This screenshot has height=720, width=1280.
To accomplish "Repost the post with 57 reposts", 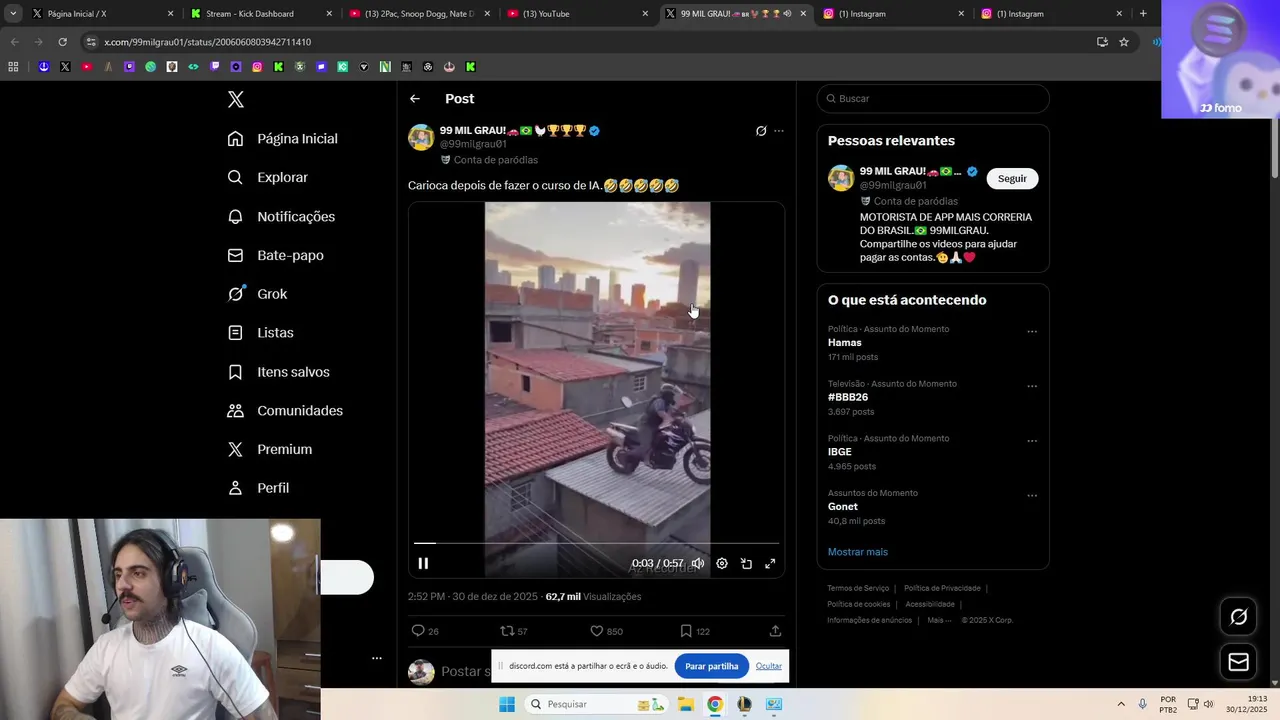I will click(x=514, y=631).
